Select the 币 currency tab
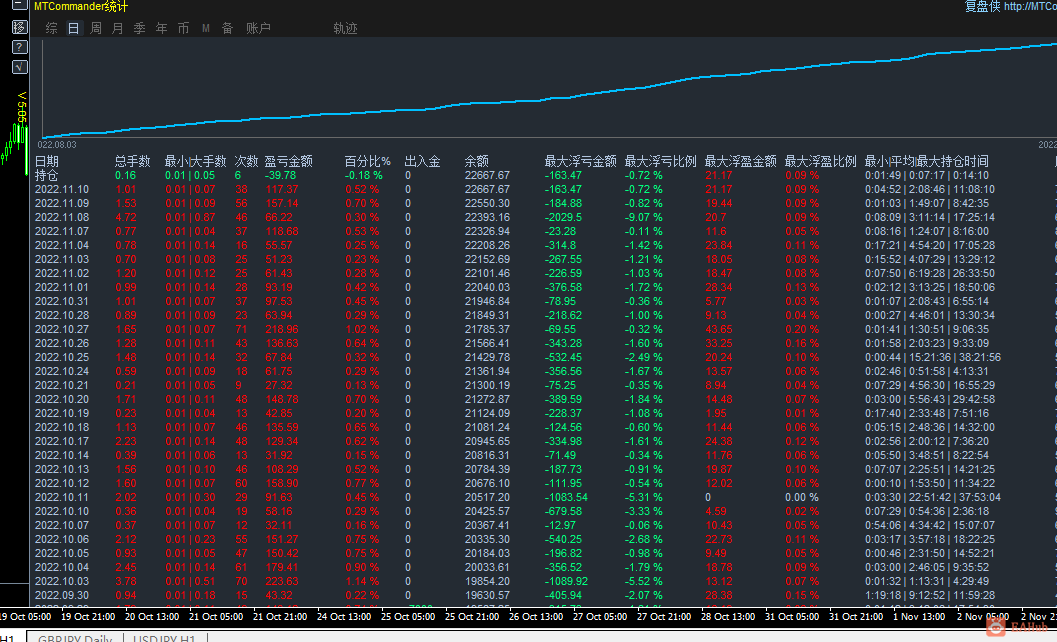Screen dimensions: 1057x642 click(183, 28)
